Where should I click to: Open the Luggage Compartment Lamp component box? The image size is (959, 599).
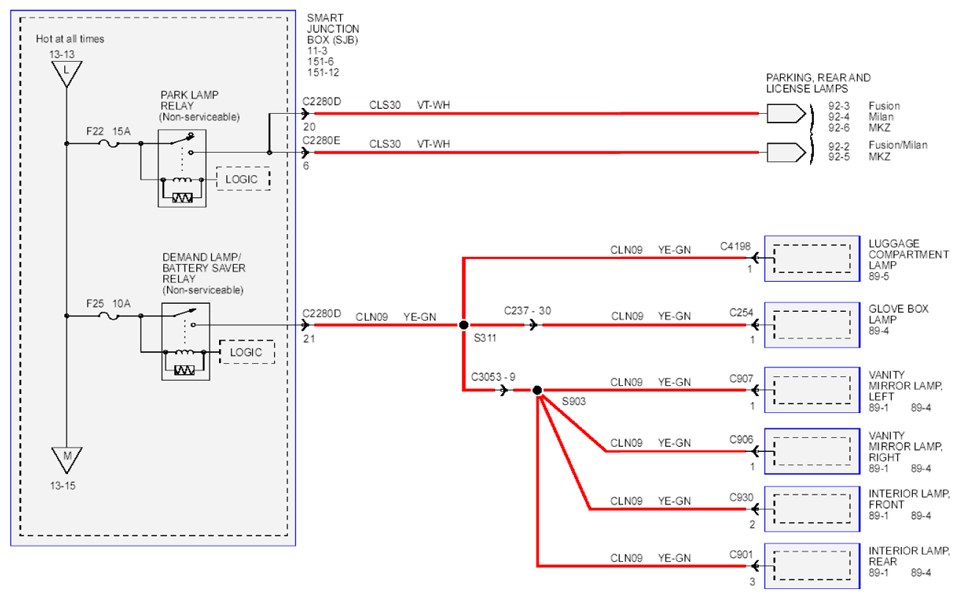point(812,259)
